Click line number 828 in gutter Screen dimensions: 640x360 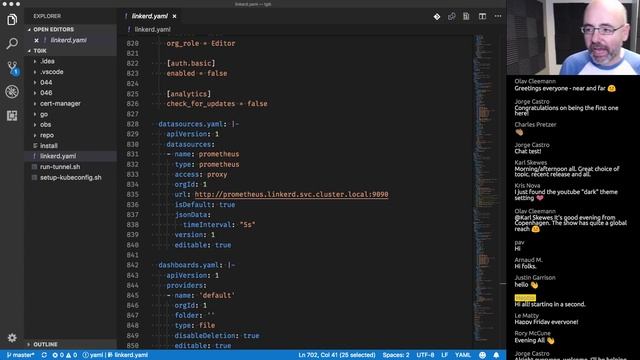[133, 124]
